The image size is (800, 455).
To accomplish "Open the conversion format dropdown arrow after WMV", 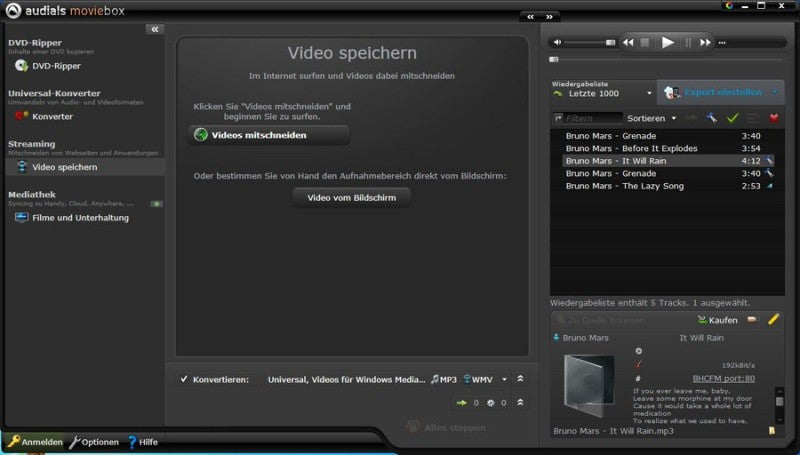I will (504, 379).
